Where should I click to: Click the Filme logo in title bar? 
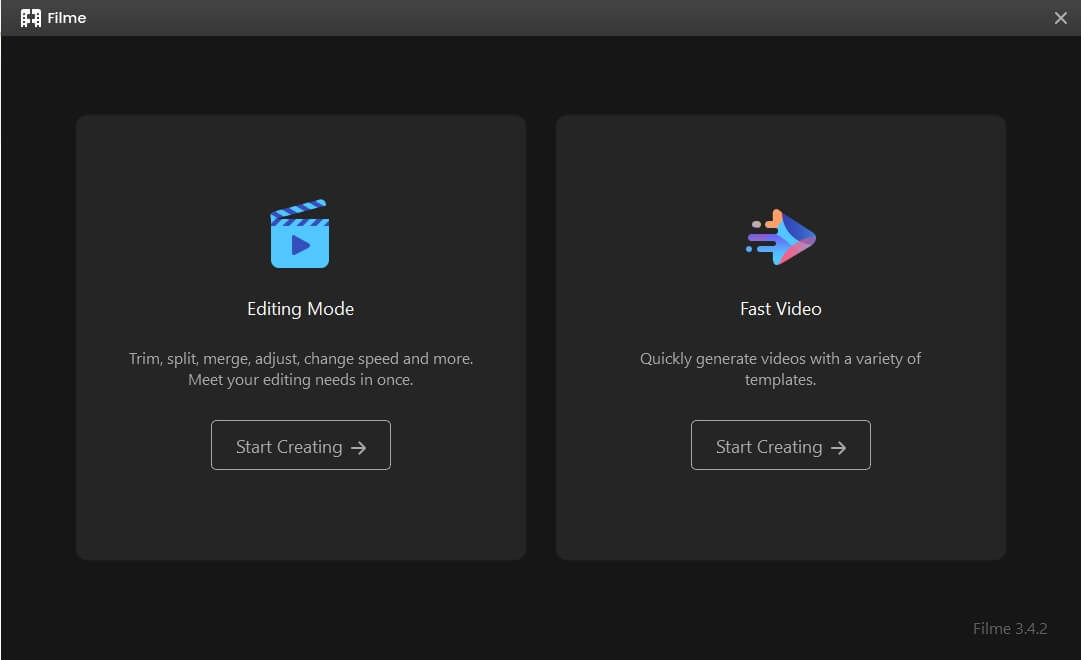click(x=30, y=18)
